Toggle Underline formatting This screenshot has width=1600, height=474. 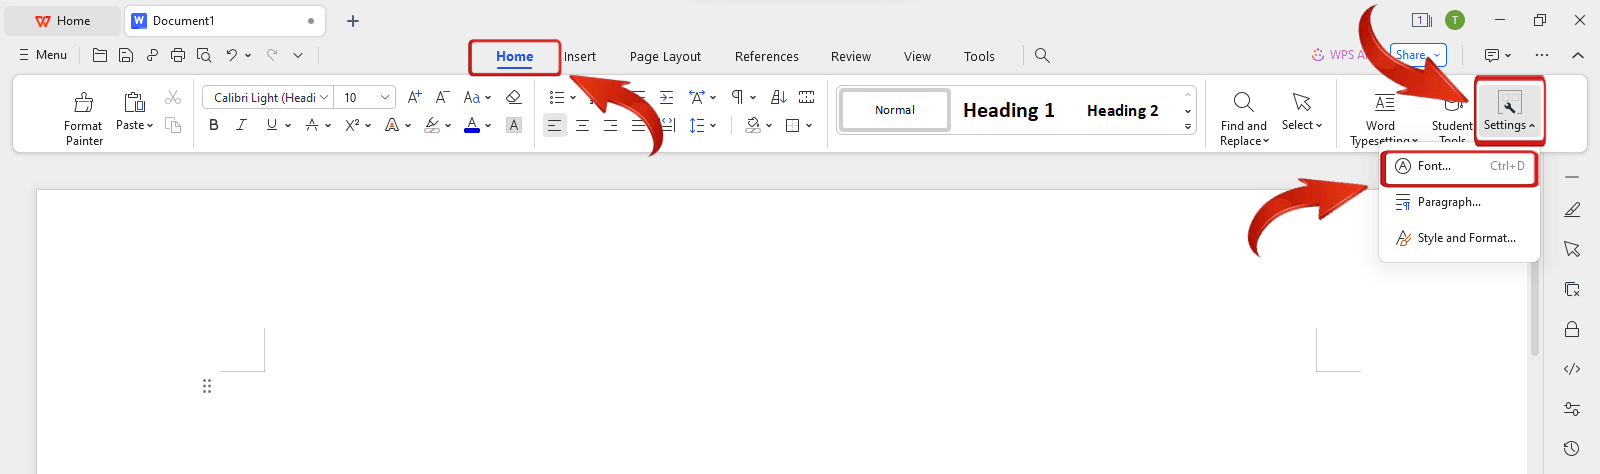[271, 125]
